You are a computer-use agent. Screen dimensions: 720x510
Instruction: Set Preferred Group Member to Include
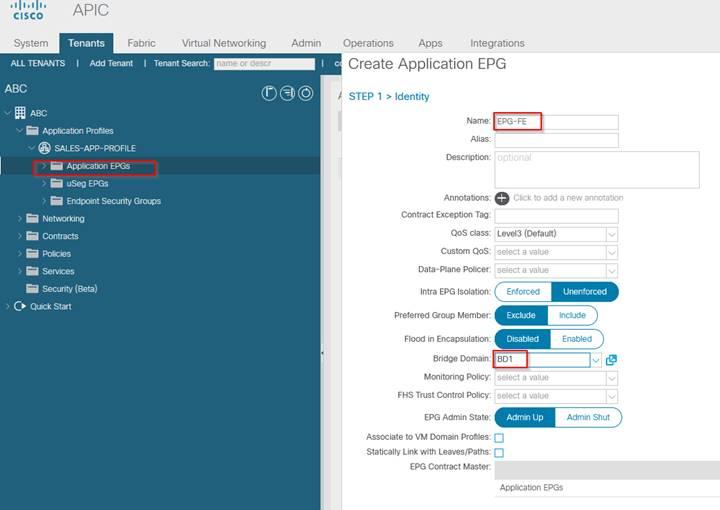click(572, 315)
